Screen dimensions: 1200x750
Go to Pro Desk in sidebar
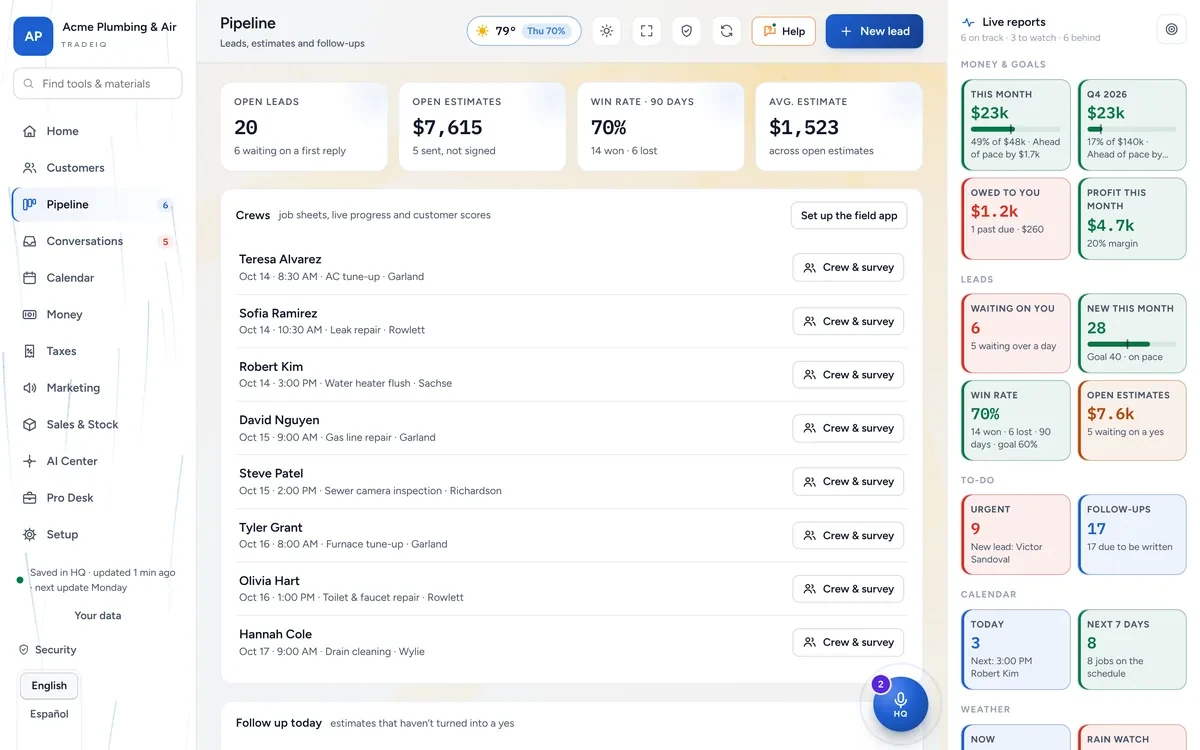(x=97, y=498)
